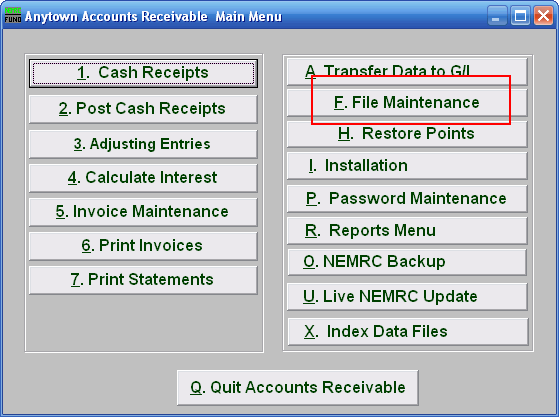Select Post Cash Receipts
559x417 pixels.
(143, 109)
